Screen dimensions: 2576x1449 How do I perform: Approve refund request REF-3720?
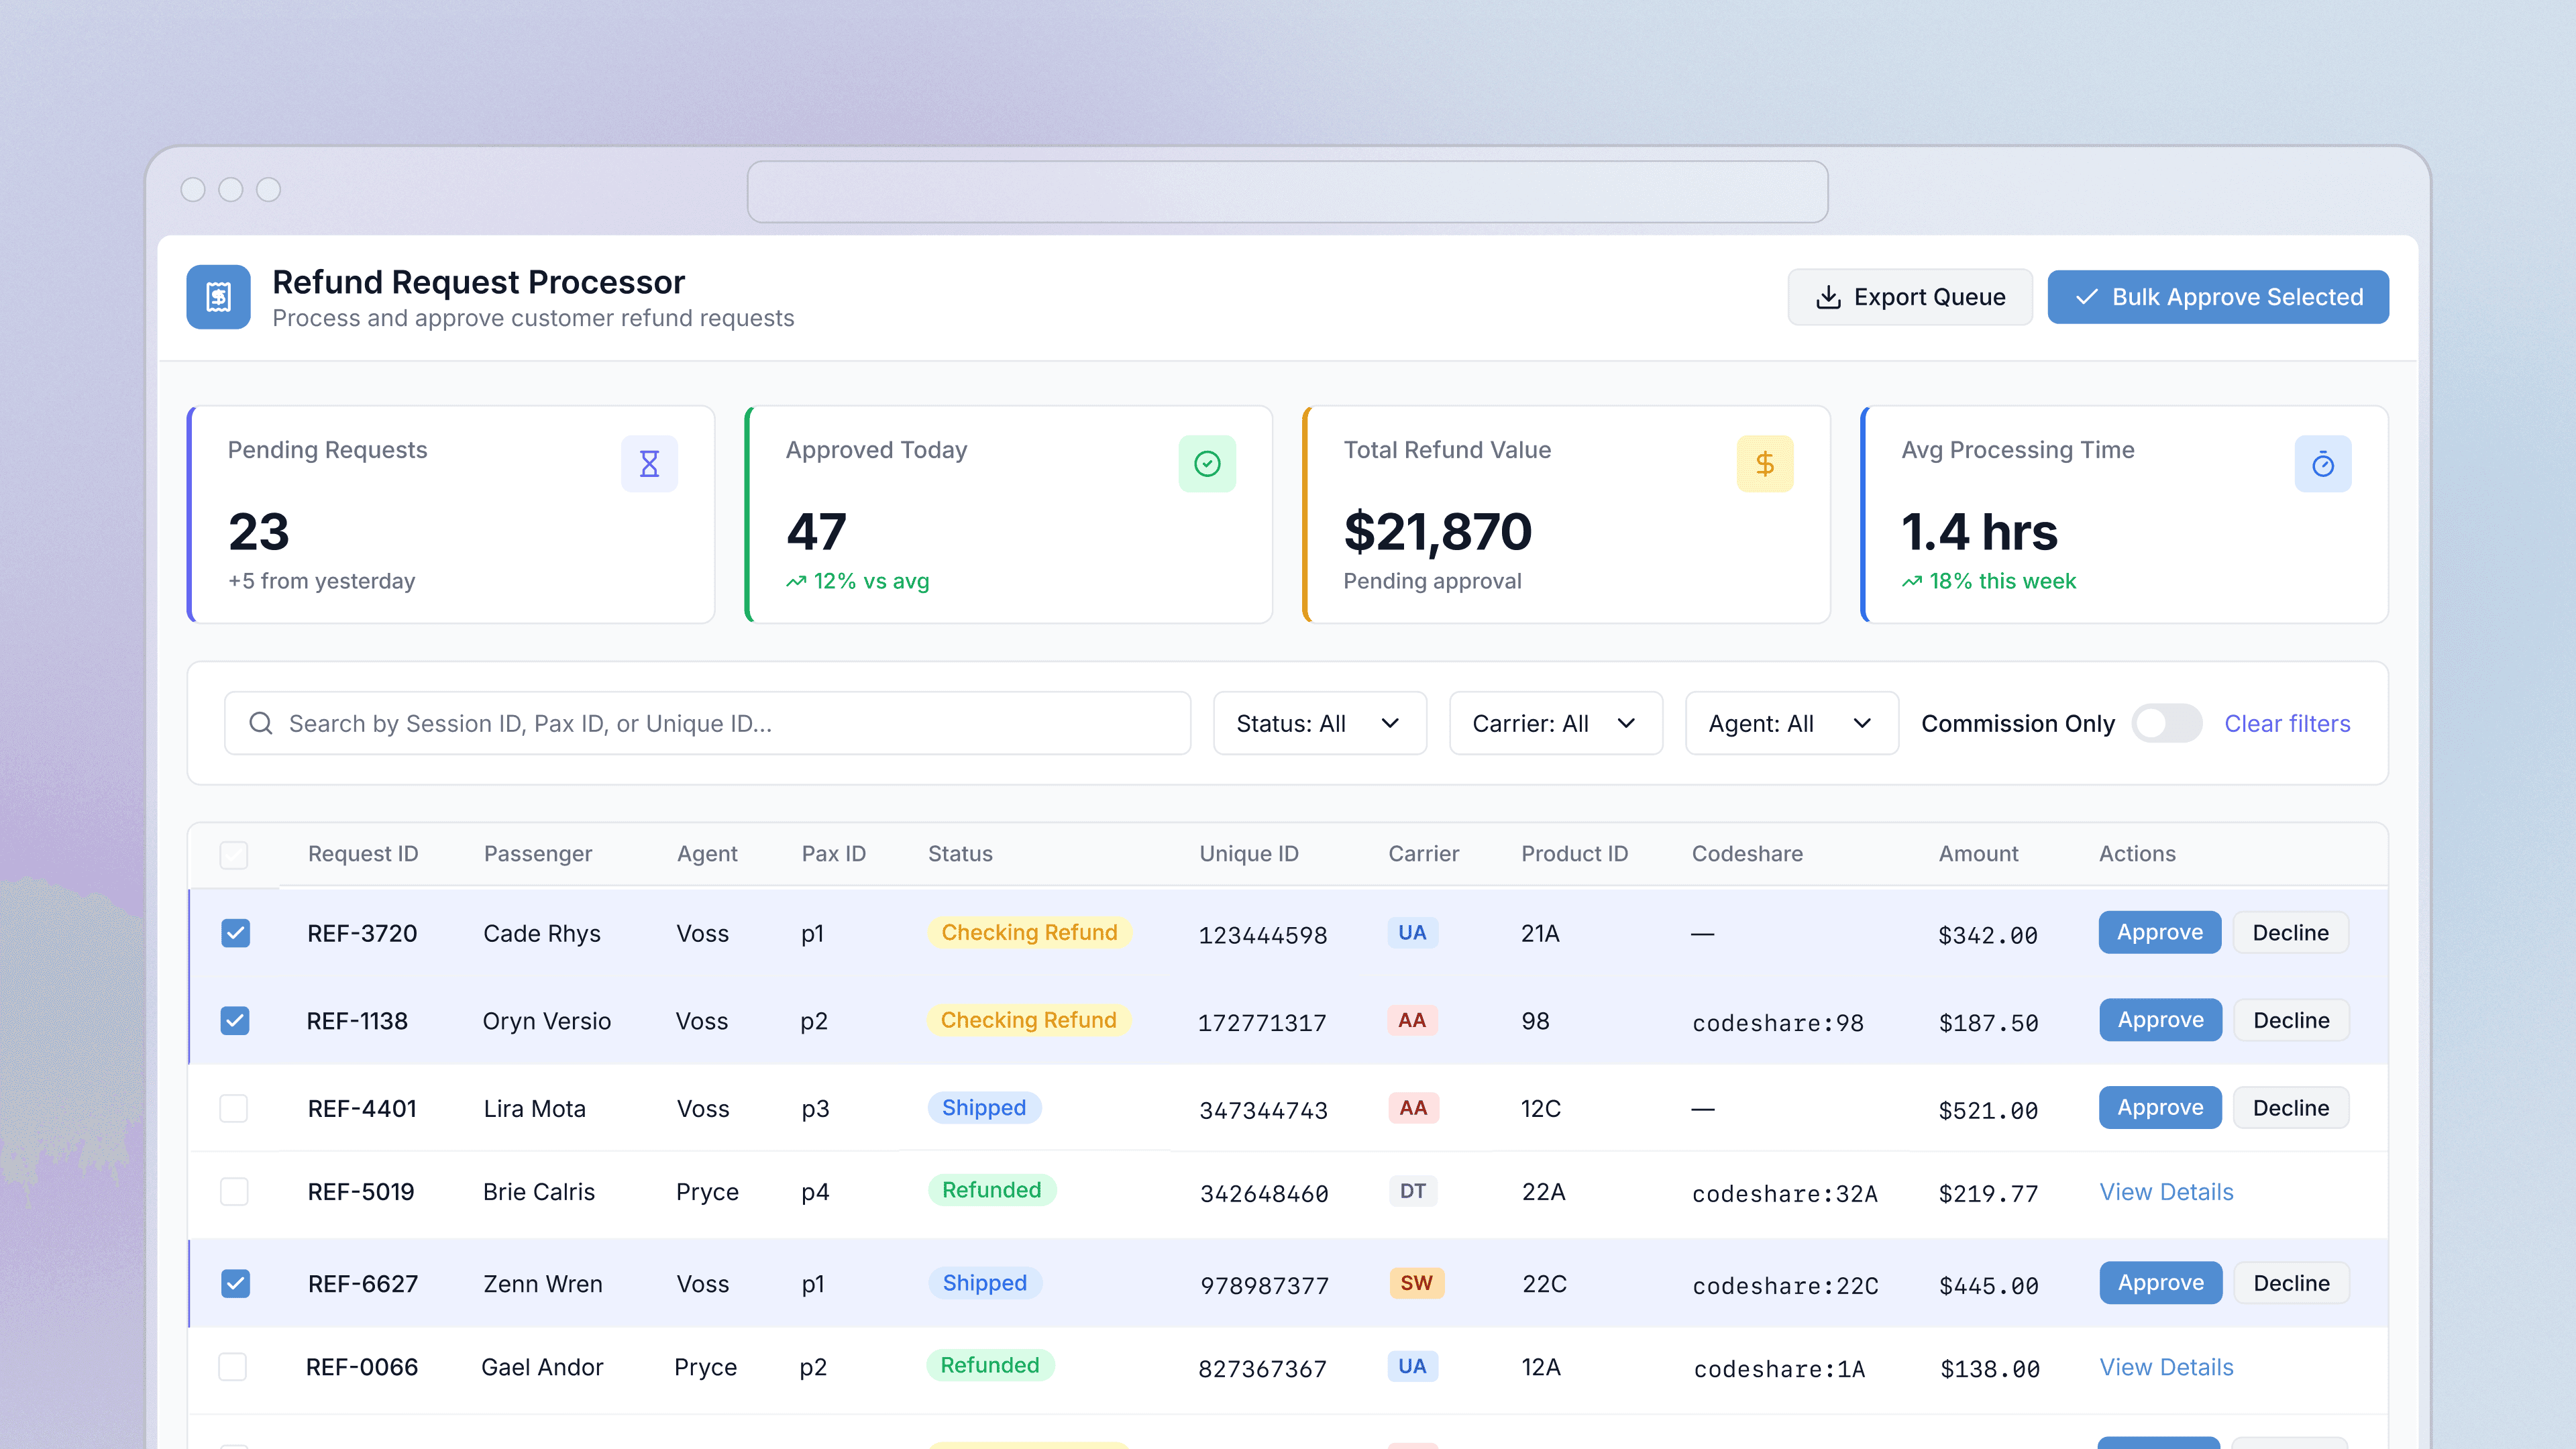(x=2160, y=932)
